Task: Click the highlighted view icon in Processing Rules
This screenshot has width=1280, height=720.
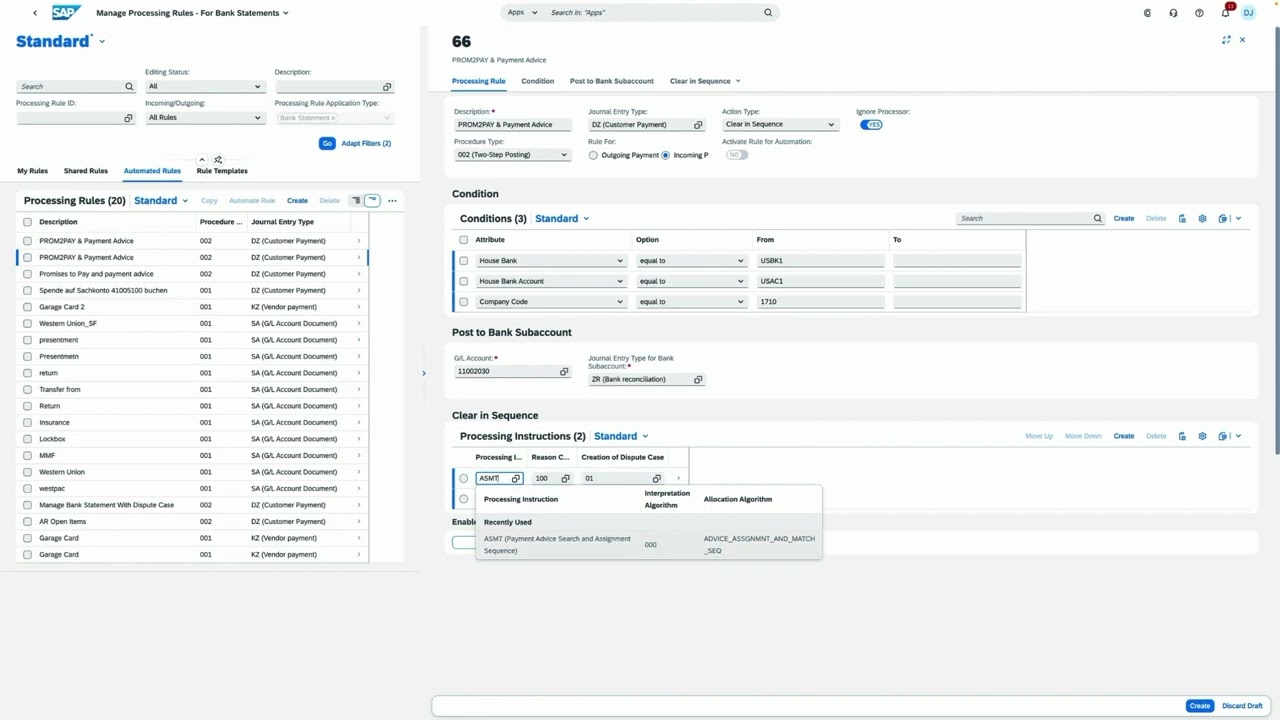Action: (x=372, y=200)
